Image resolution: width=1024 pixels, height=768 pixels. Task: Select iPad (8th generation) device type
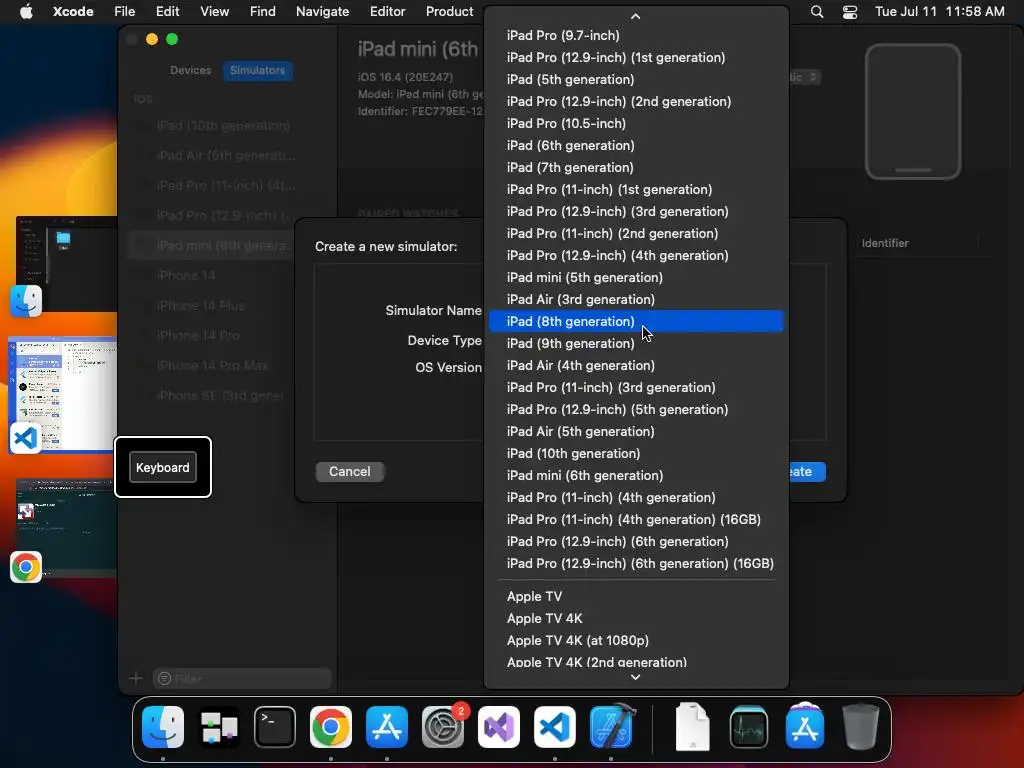click(635, 321)
